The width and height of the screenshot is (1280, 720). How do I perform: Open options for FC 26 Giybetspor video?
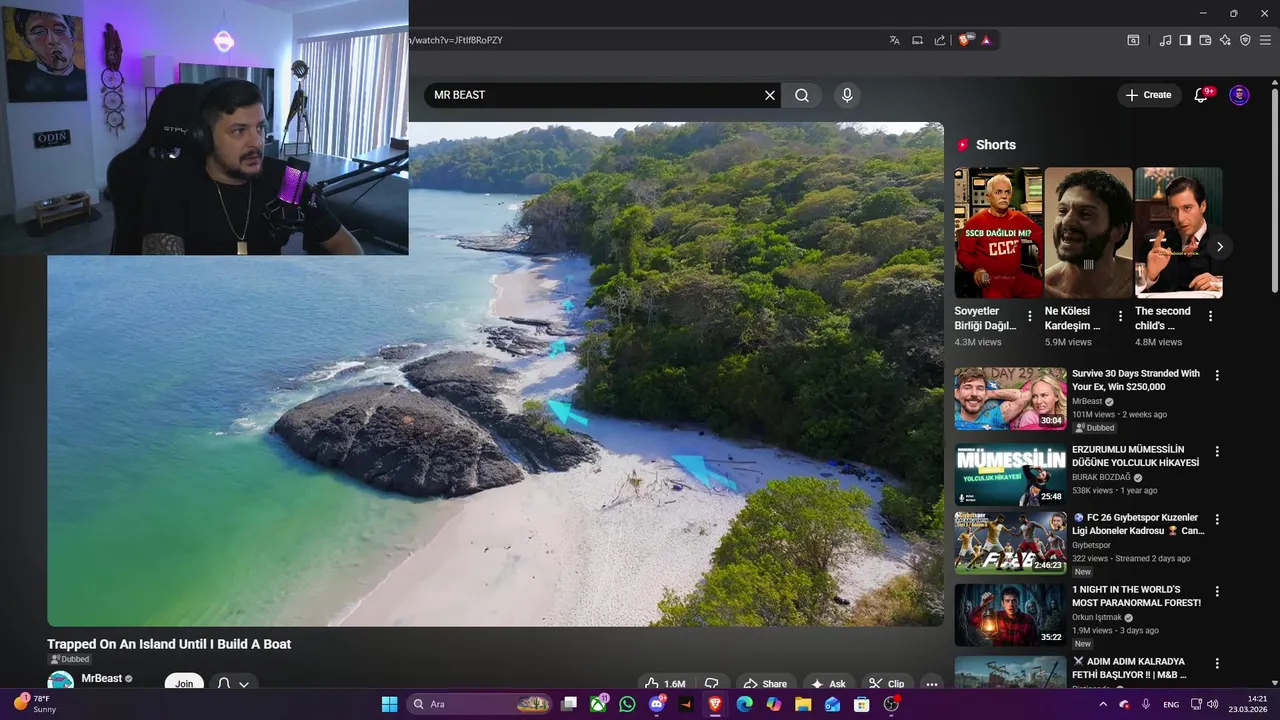click(1217, 520)
